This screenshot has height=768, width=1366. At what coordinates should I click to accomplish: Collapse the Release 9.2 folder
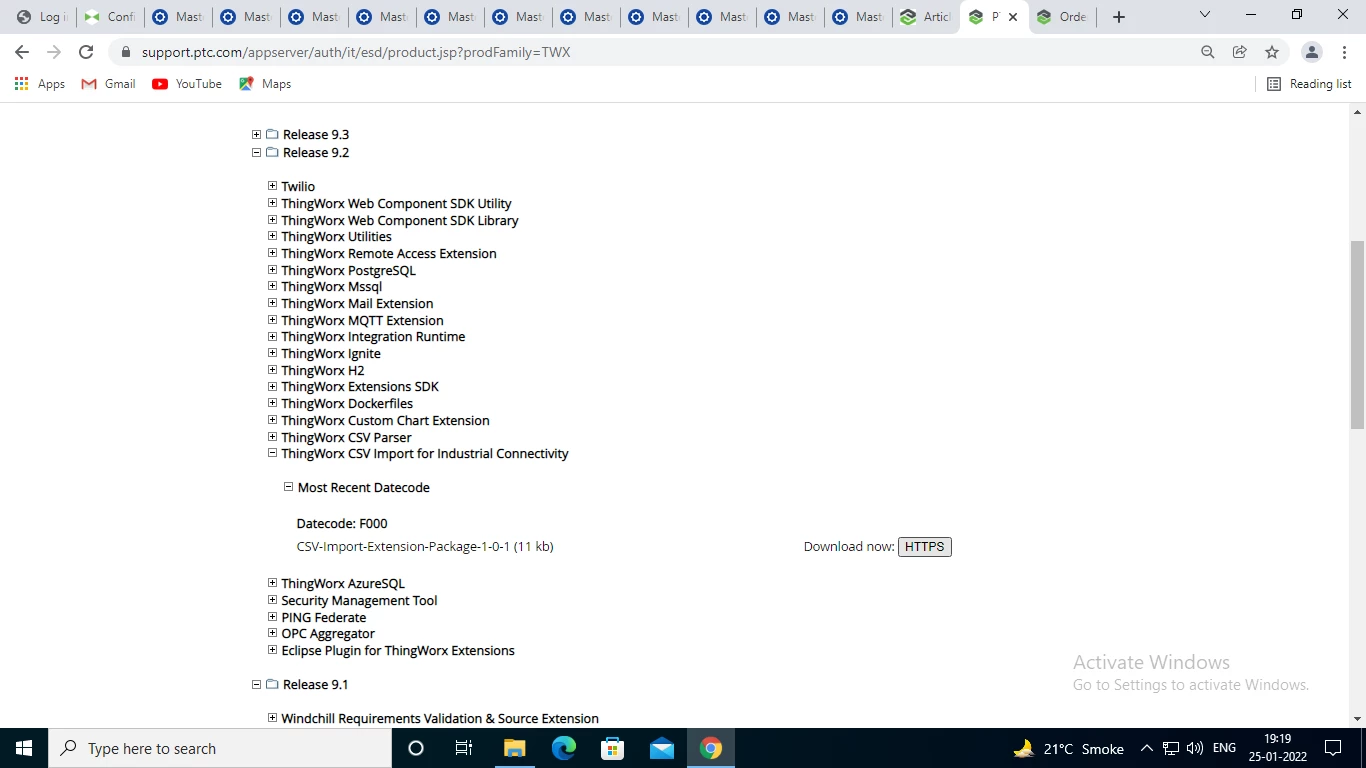coord(256,153)
